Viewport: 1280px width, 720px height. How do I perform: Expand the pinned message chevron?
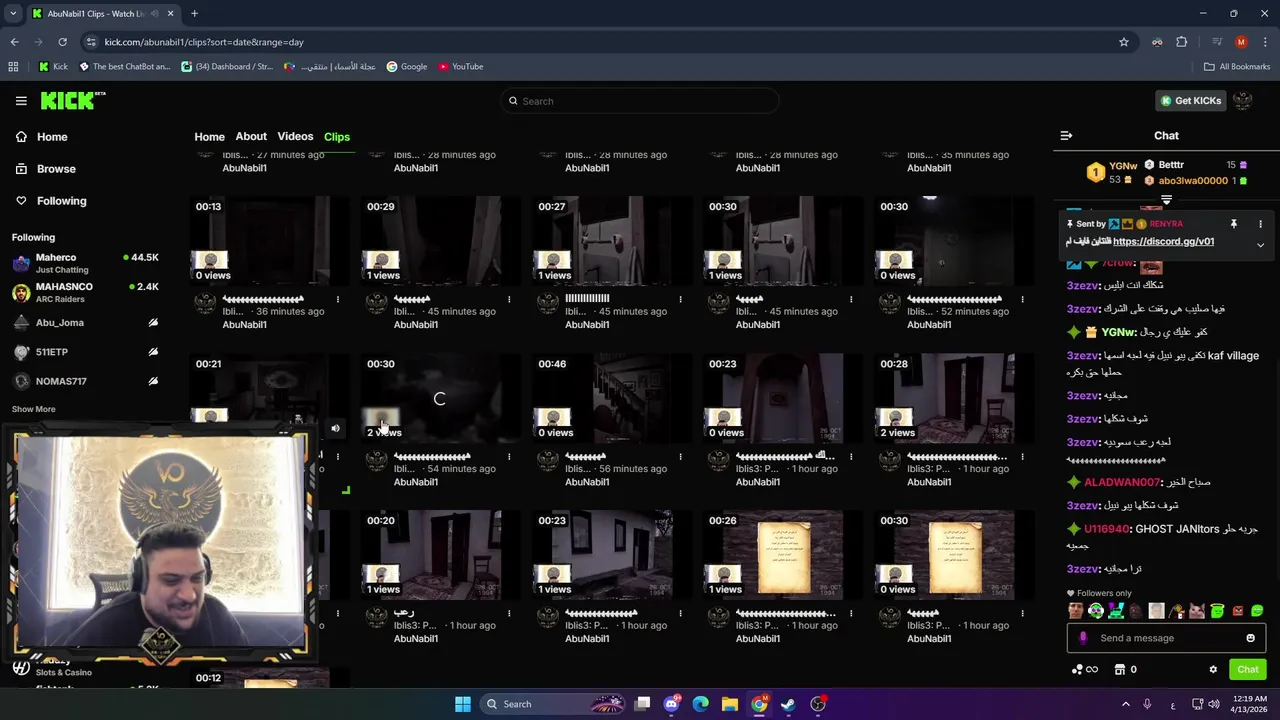pyautogui.click(x=1260, y=244)
